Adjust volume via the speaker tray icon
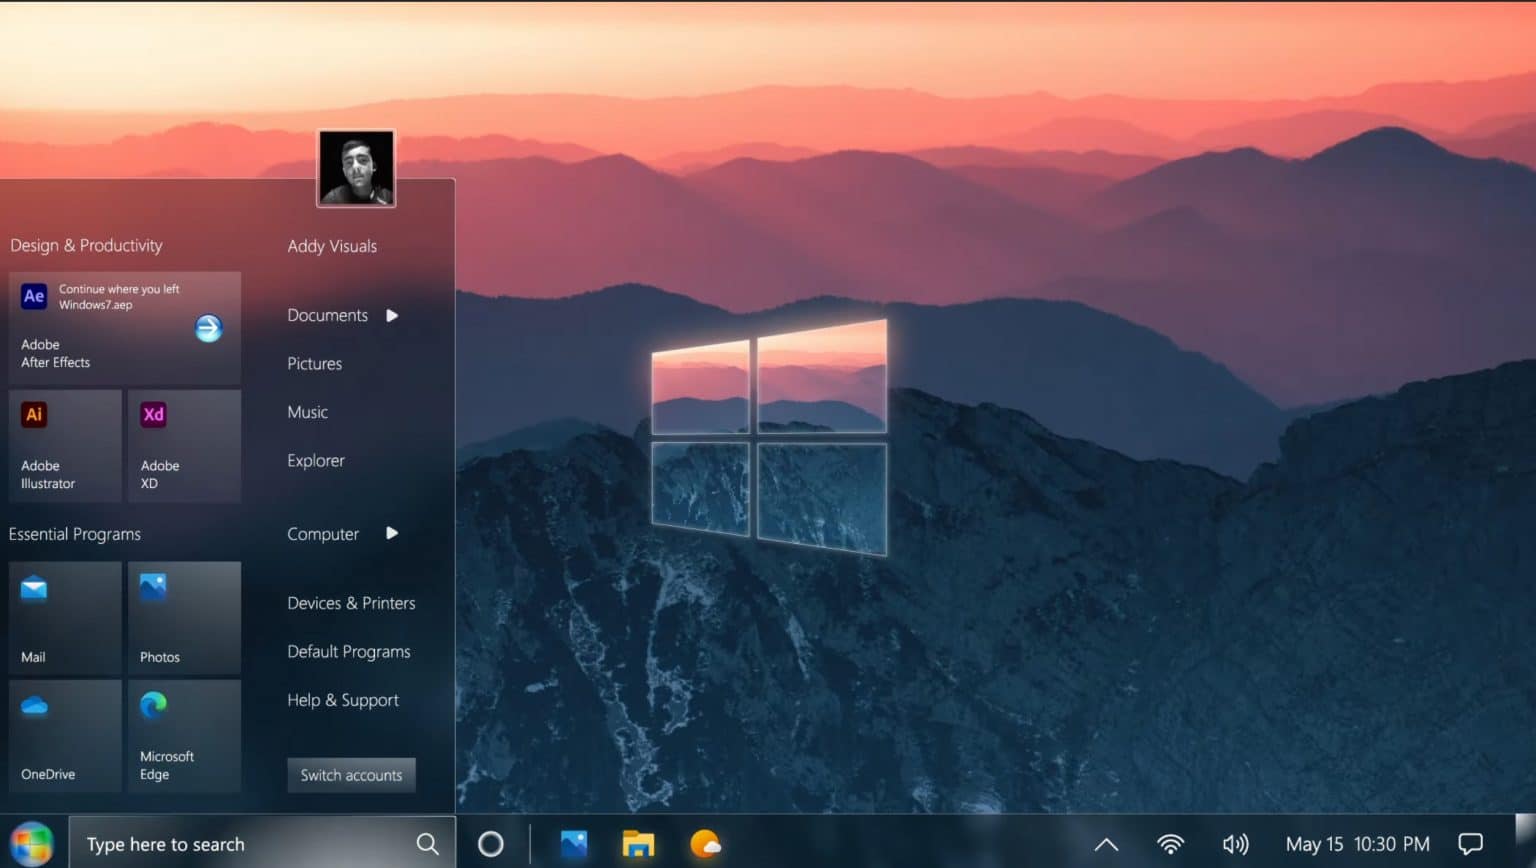This screenshot has width=1536, height=868. [1237, 843]
